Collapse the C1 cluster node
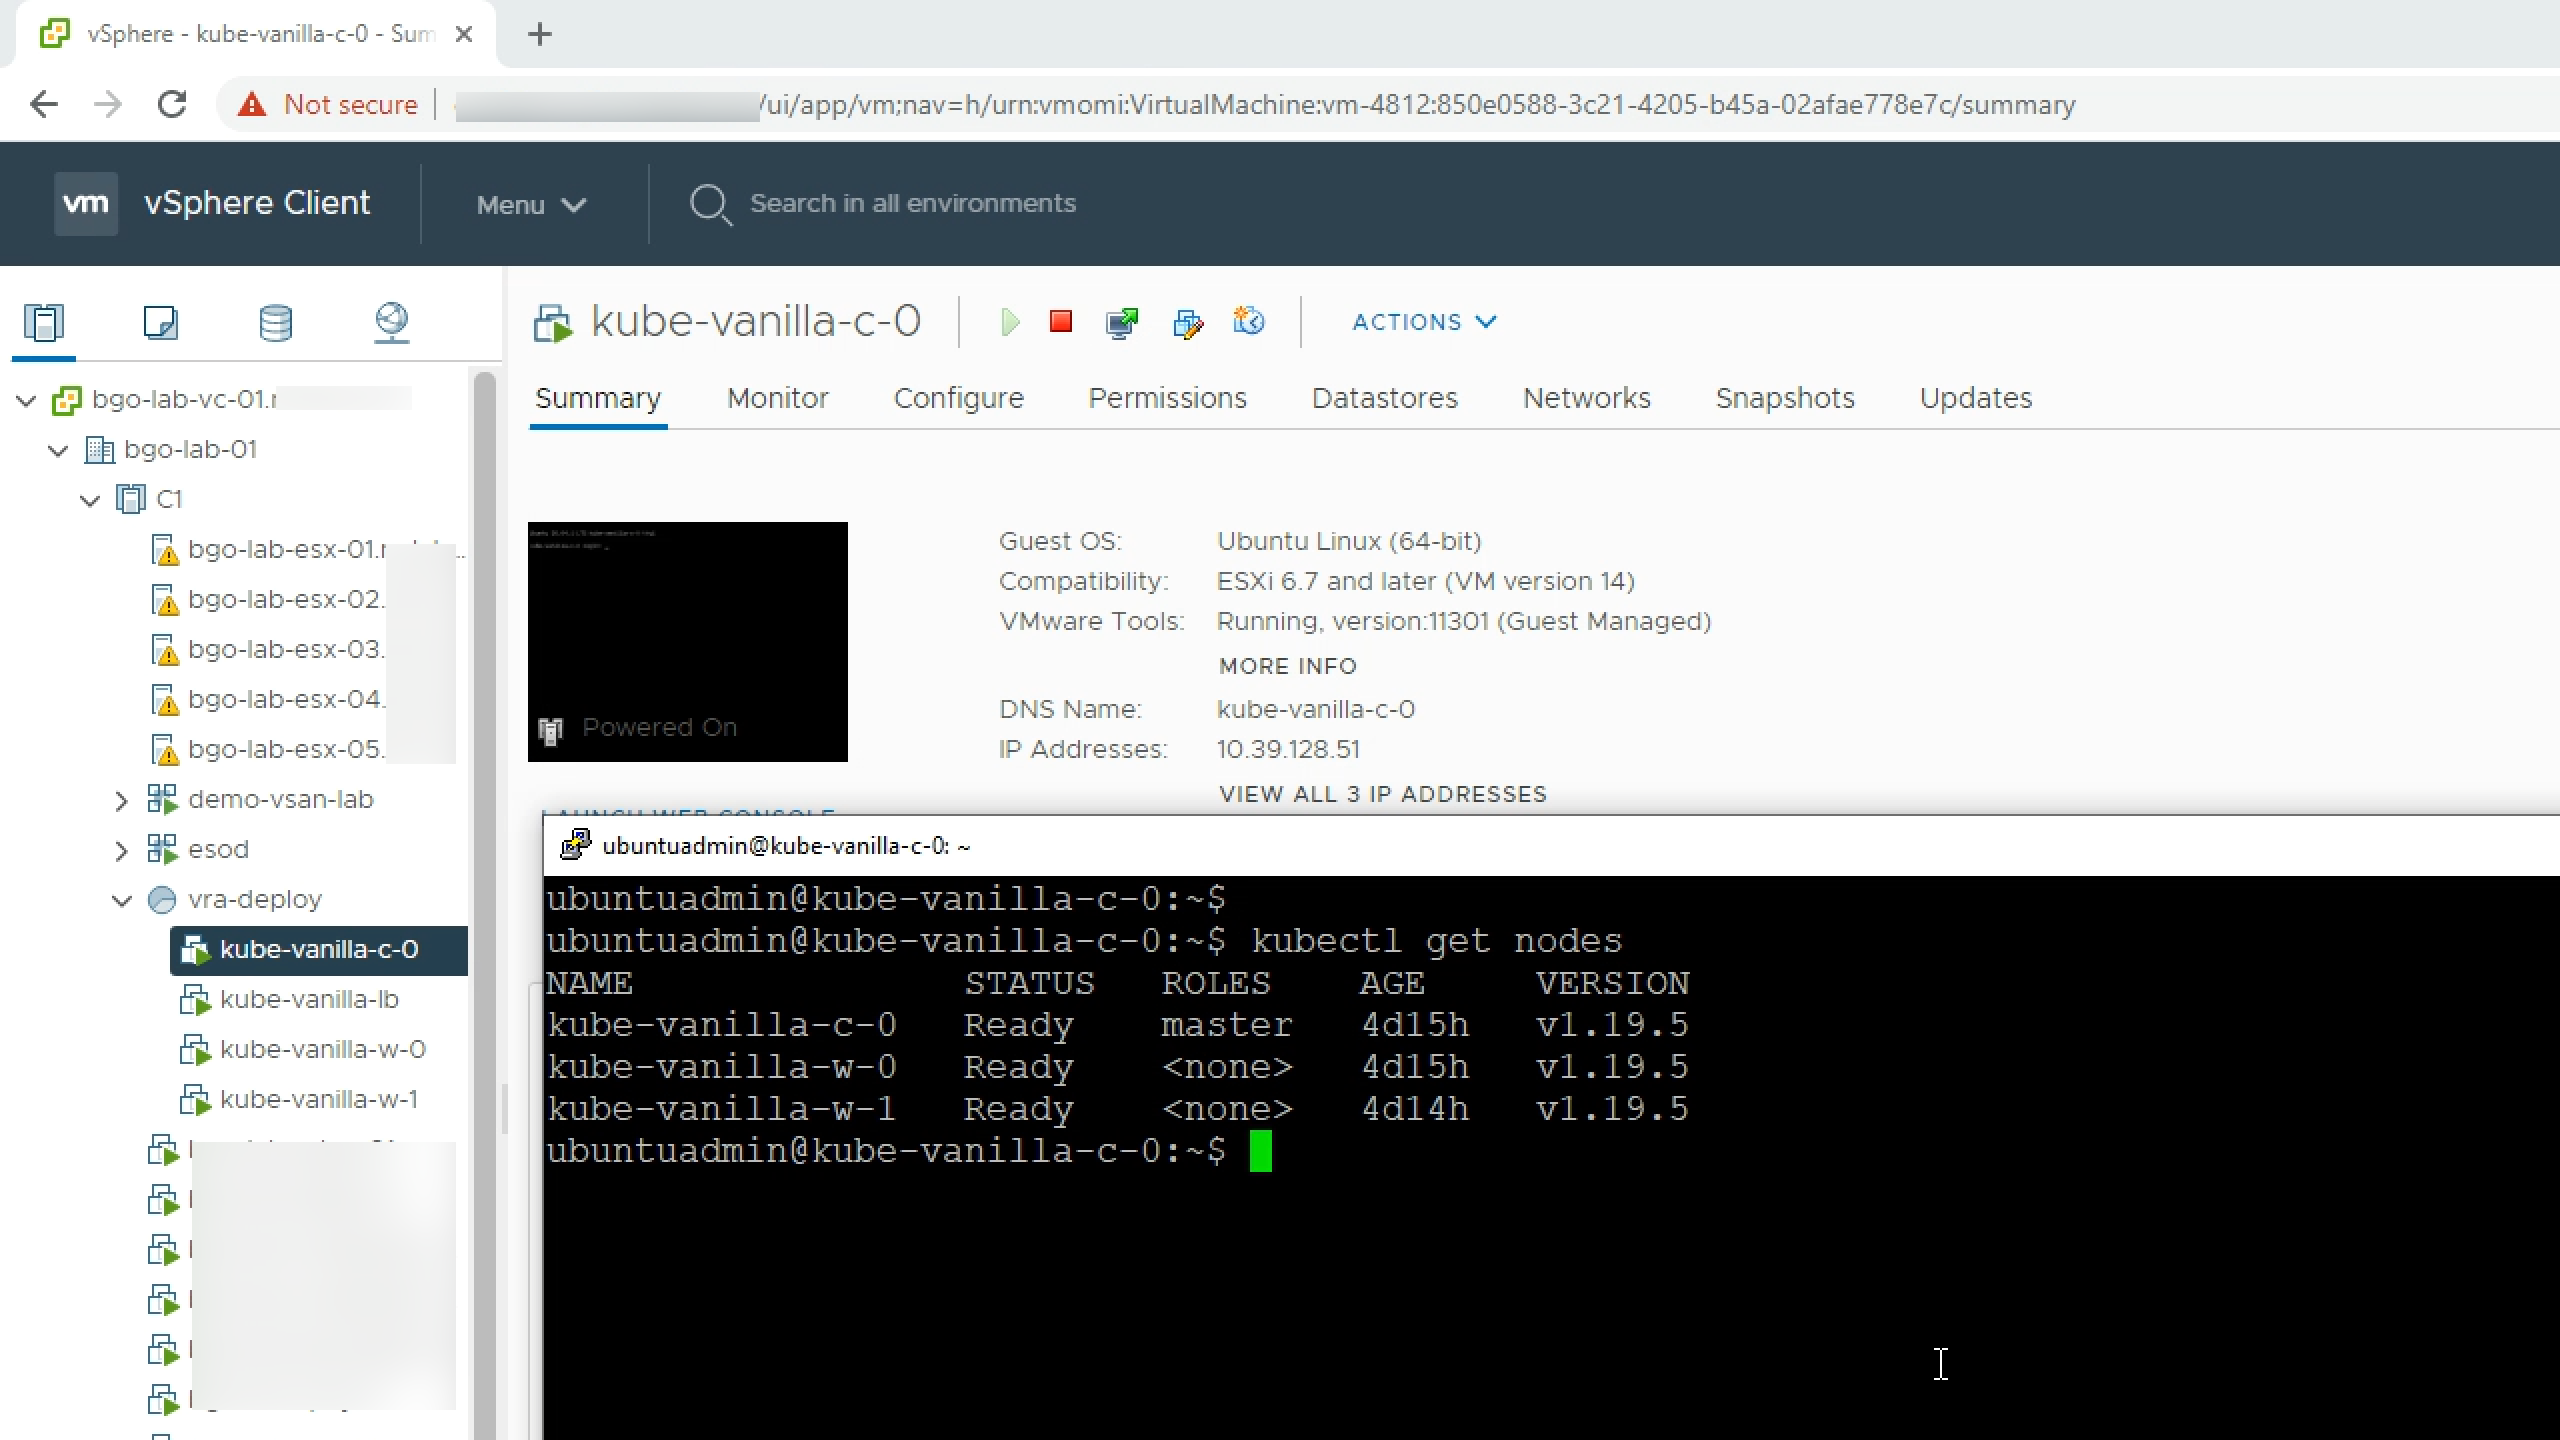 click(x=90, y=500)
